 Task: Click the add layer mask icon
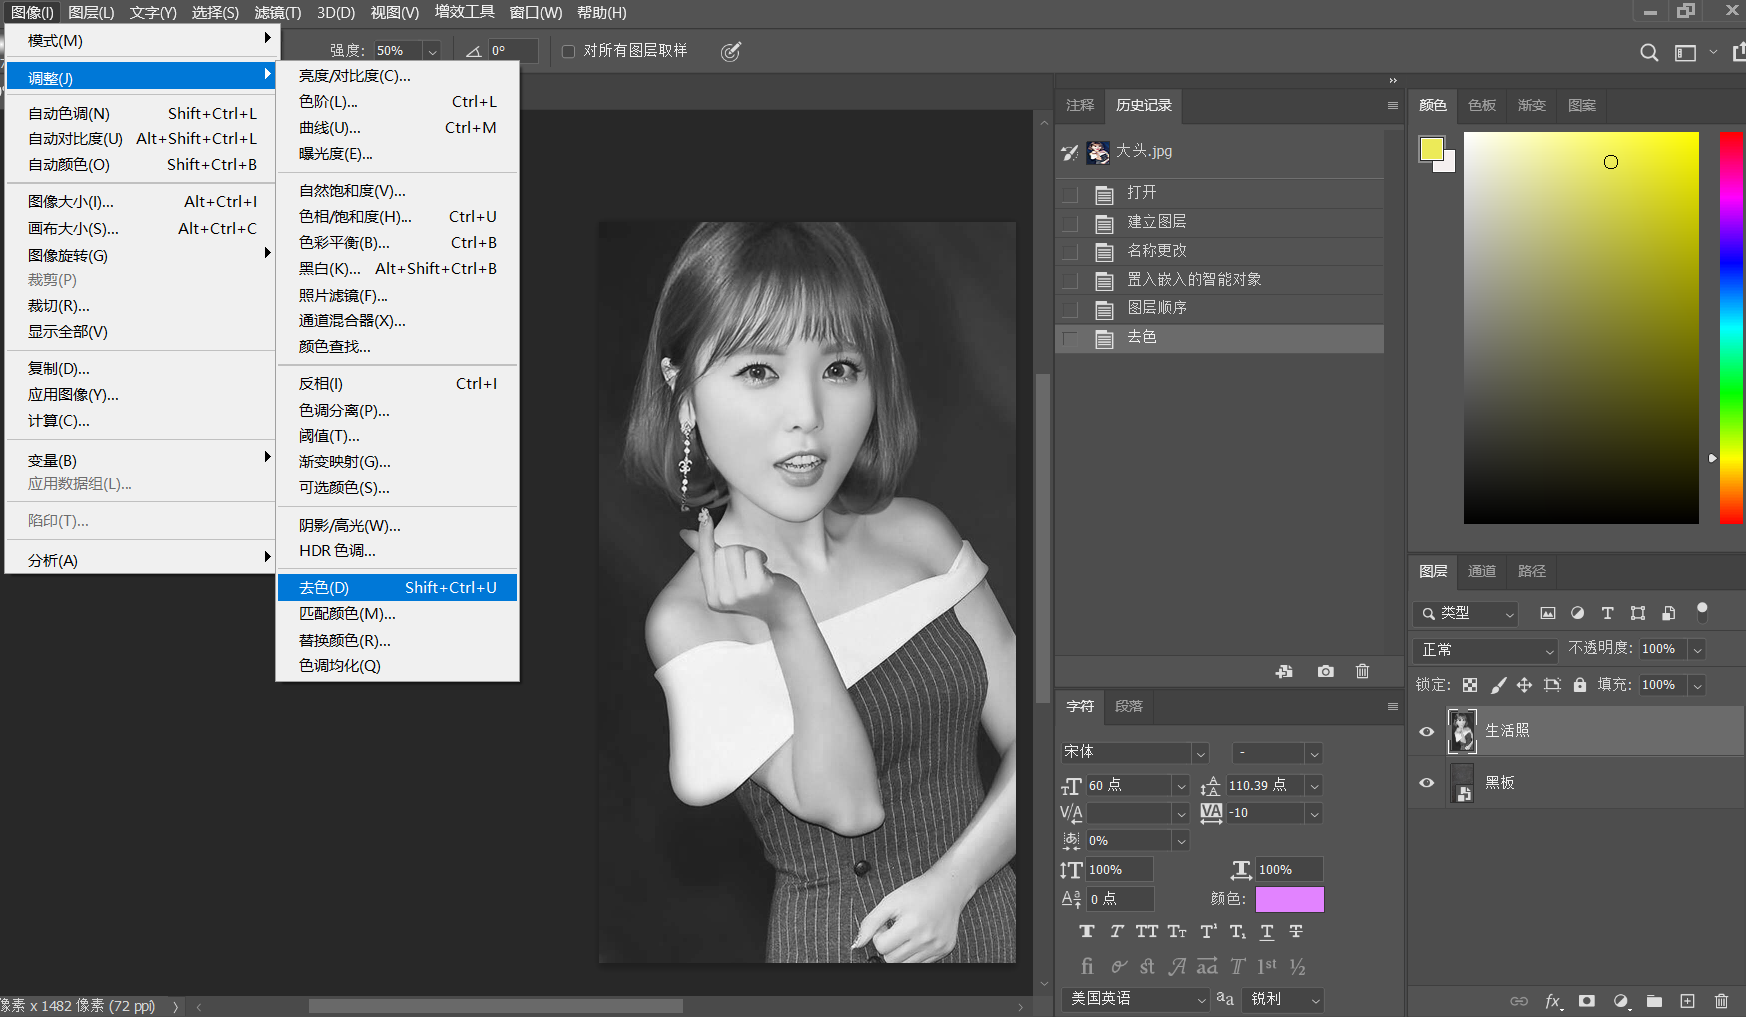(1586, 1001)
